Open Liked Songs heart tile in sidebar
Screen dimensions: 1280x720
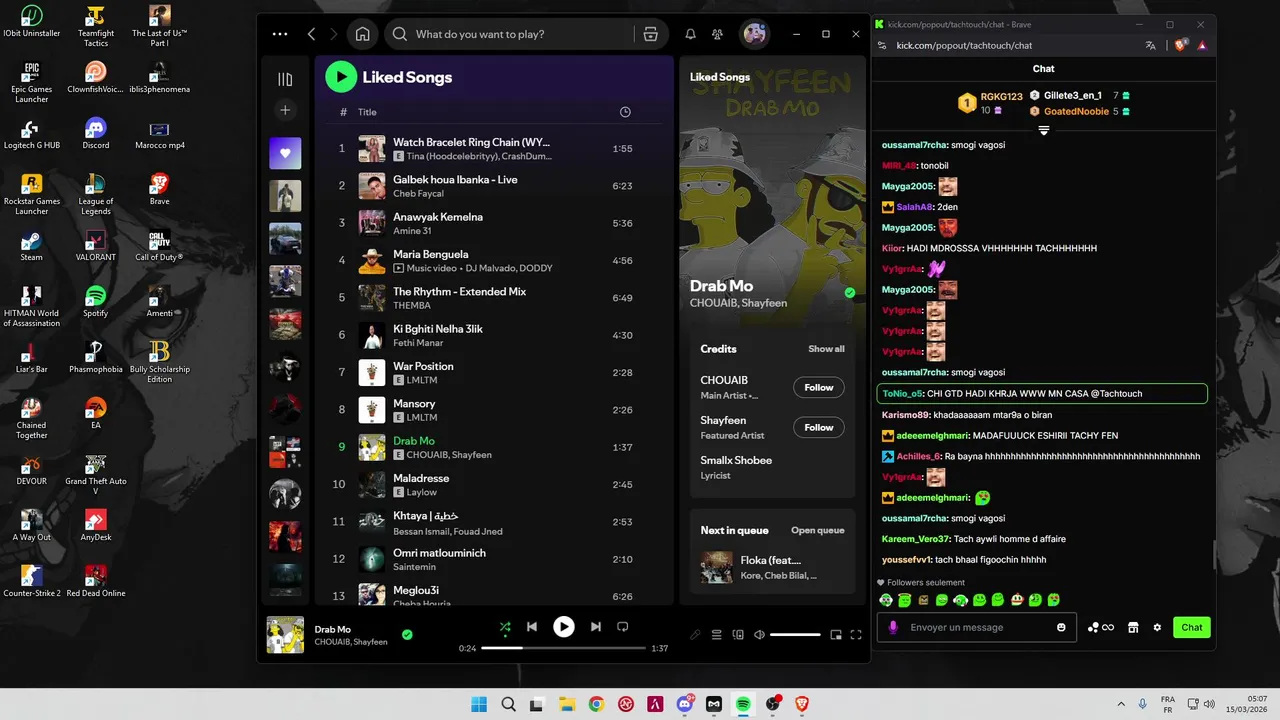[285, 153]
